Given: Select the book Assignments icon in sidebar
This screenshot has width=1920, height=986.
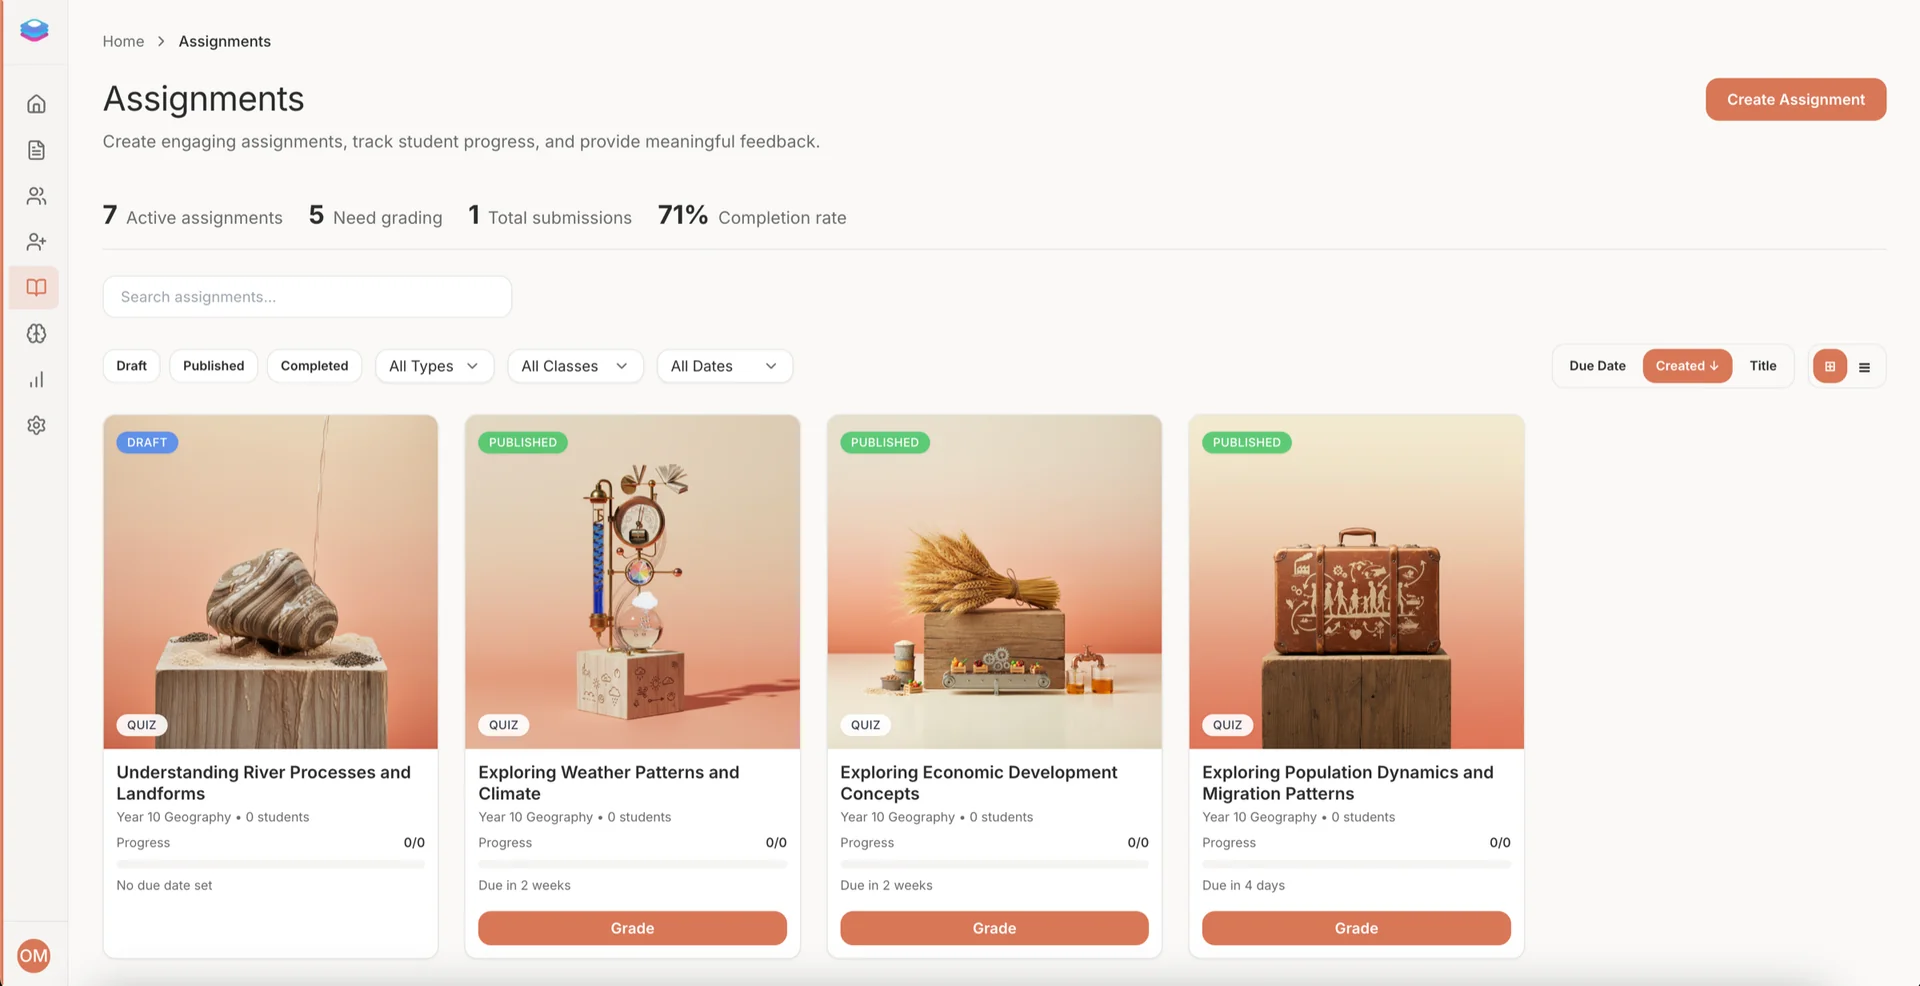Looking at the screenshot, I should click(x=36, y=287).
